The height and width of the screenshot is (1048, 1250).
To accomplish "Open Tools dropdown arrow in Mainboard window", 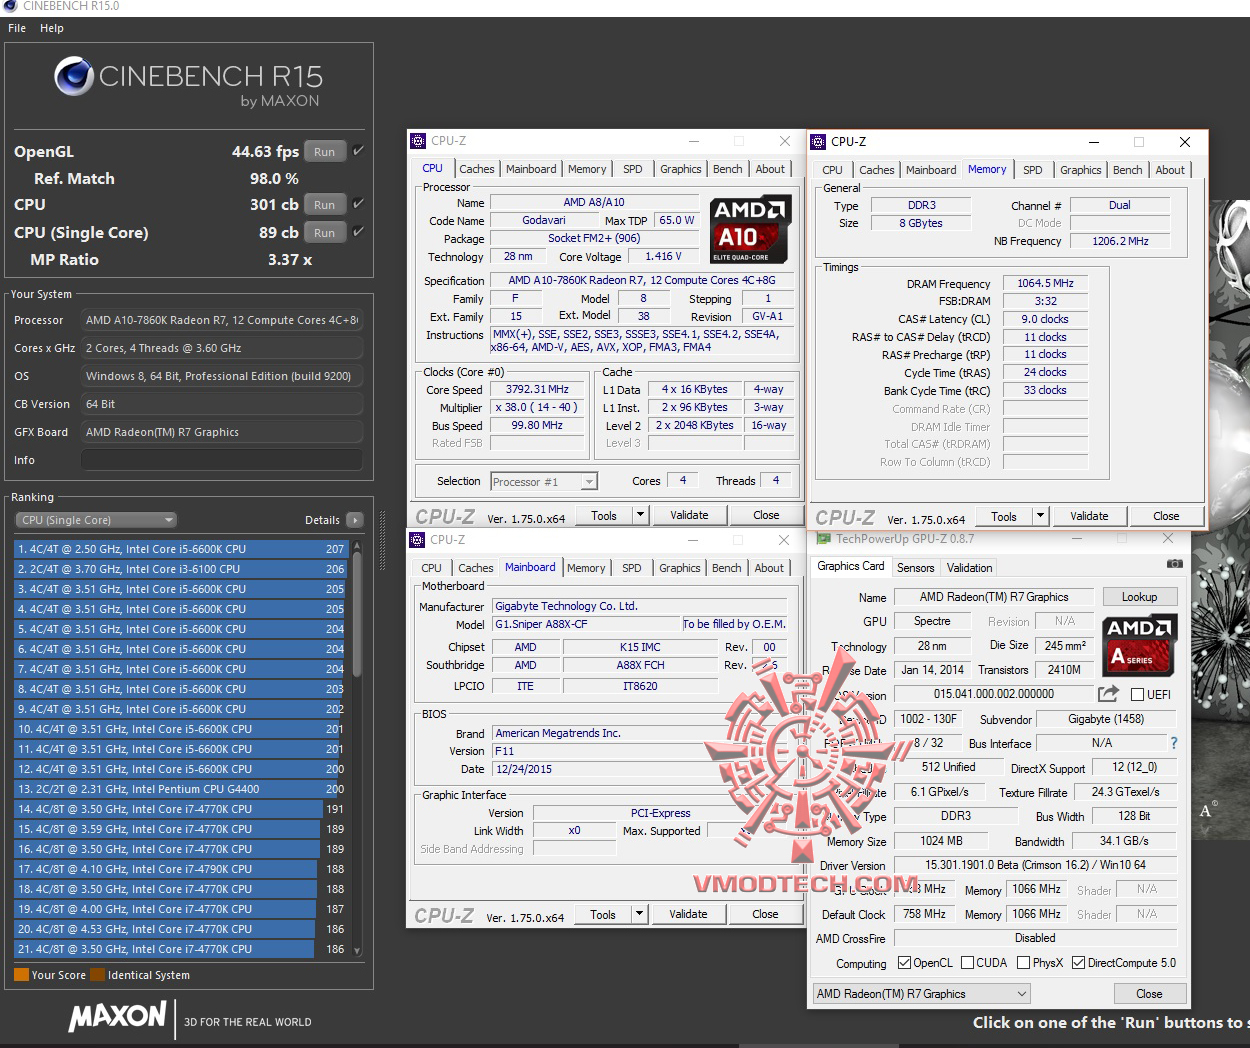I will tap(640, 914).
